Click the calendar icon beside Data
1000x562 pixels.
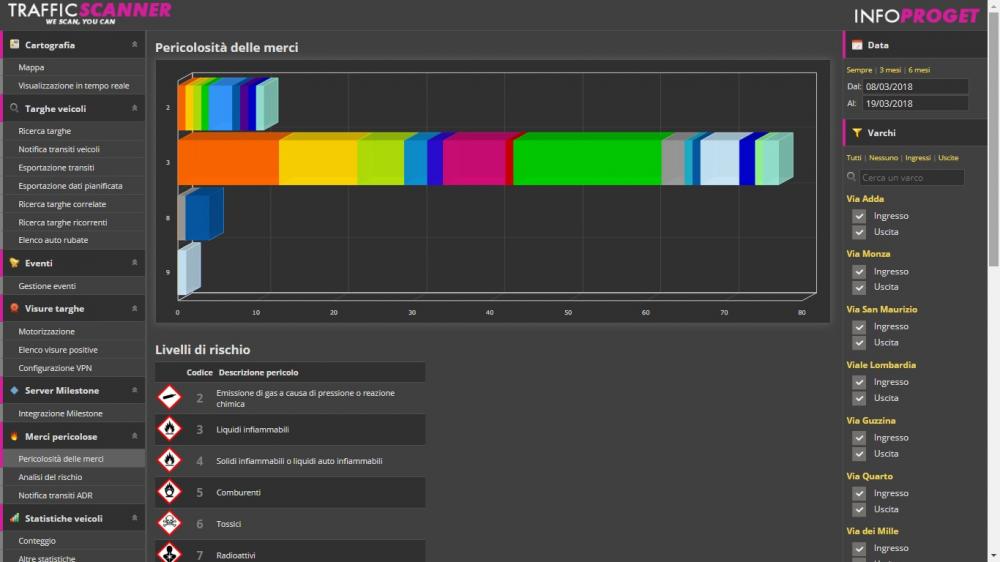(x=857, y=45)
